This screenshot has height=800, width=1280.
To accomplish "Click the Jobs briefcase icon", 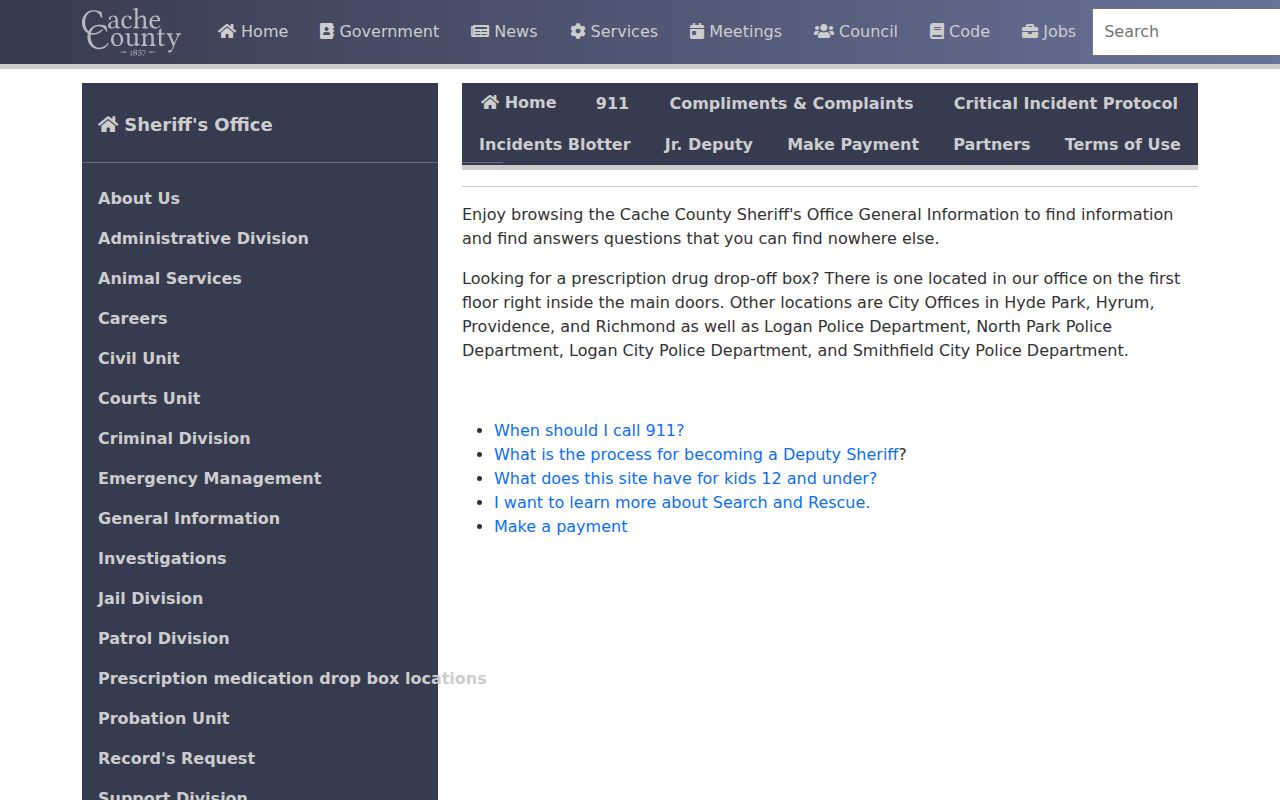I will coord(1030,31).
